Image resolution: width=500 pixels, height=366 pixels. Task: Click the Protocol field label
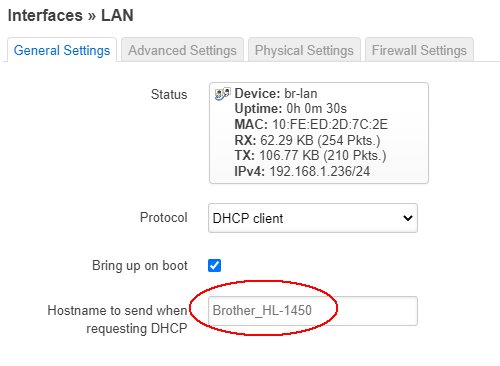pos(164,217)
